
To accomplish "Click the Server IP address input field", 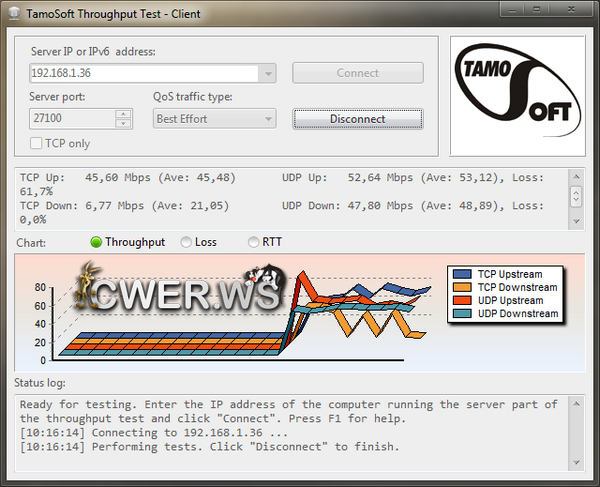I will coord(145,73).
